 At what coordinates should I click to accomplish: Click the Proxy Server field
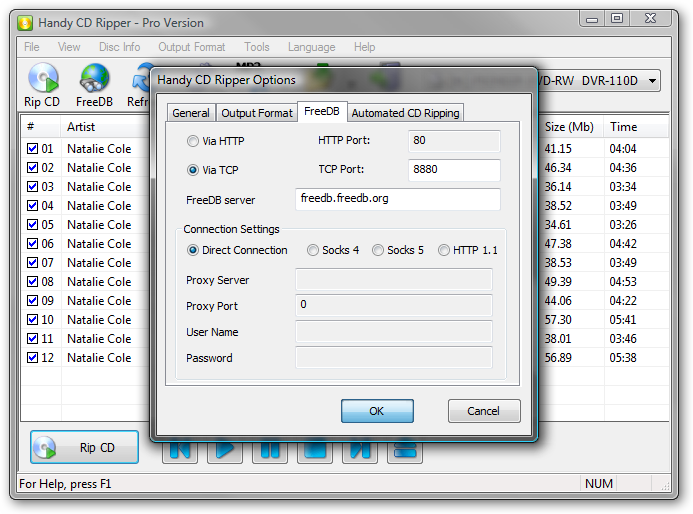point(394,279)
